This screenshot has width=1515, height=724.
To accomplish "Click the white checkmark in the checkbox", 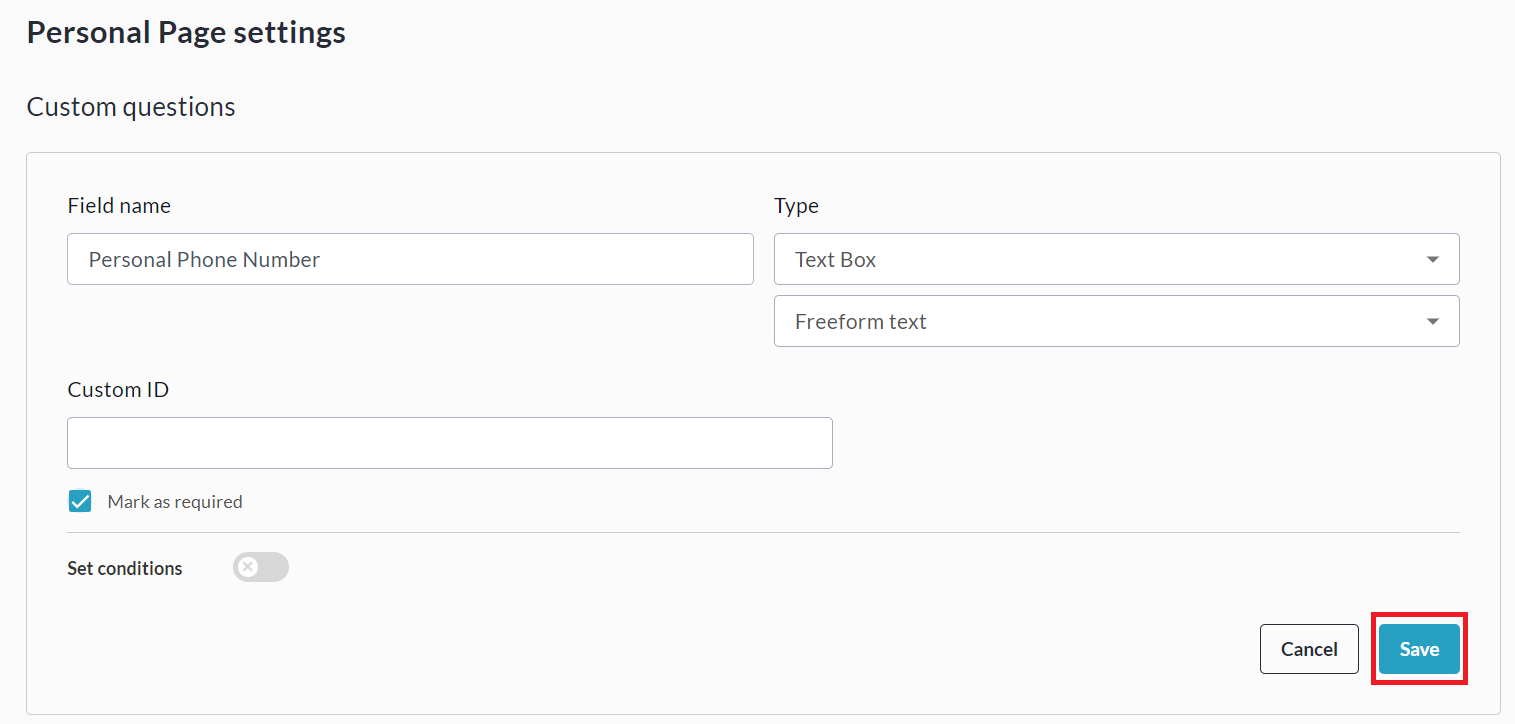I will click(x=80, y=501).
